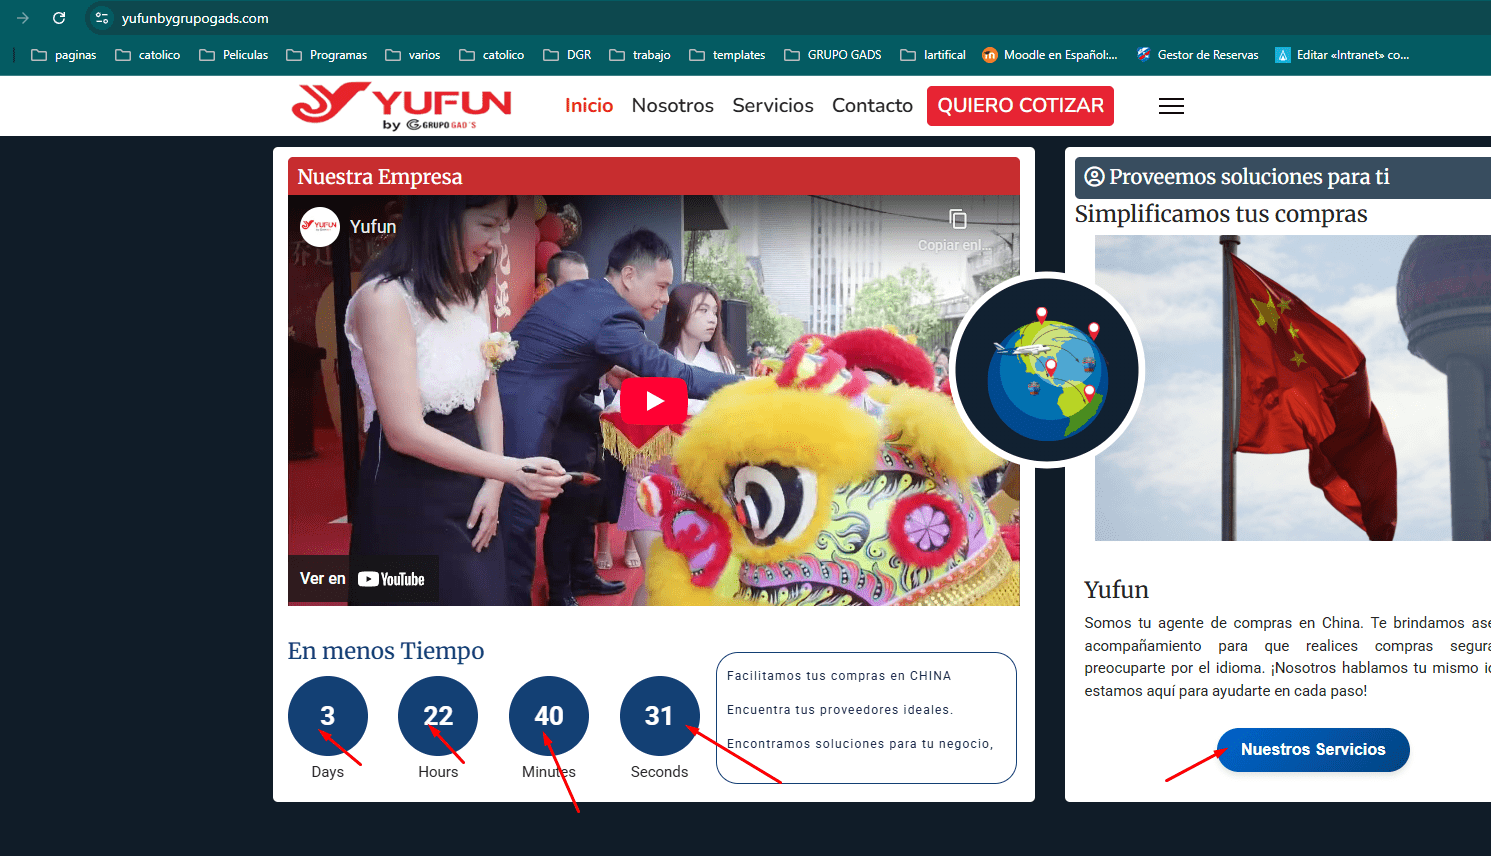Go to the Inicio menu item
The width and height of the screenshot is (1491, 856).
[589, 105]
